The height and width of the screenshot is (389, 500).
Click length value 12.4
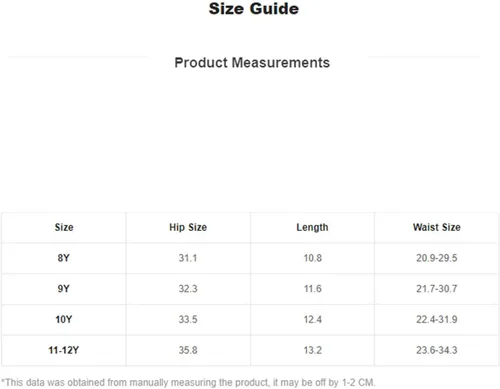click(x=313, y=319)
